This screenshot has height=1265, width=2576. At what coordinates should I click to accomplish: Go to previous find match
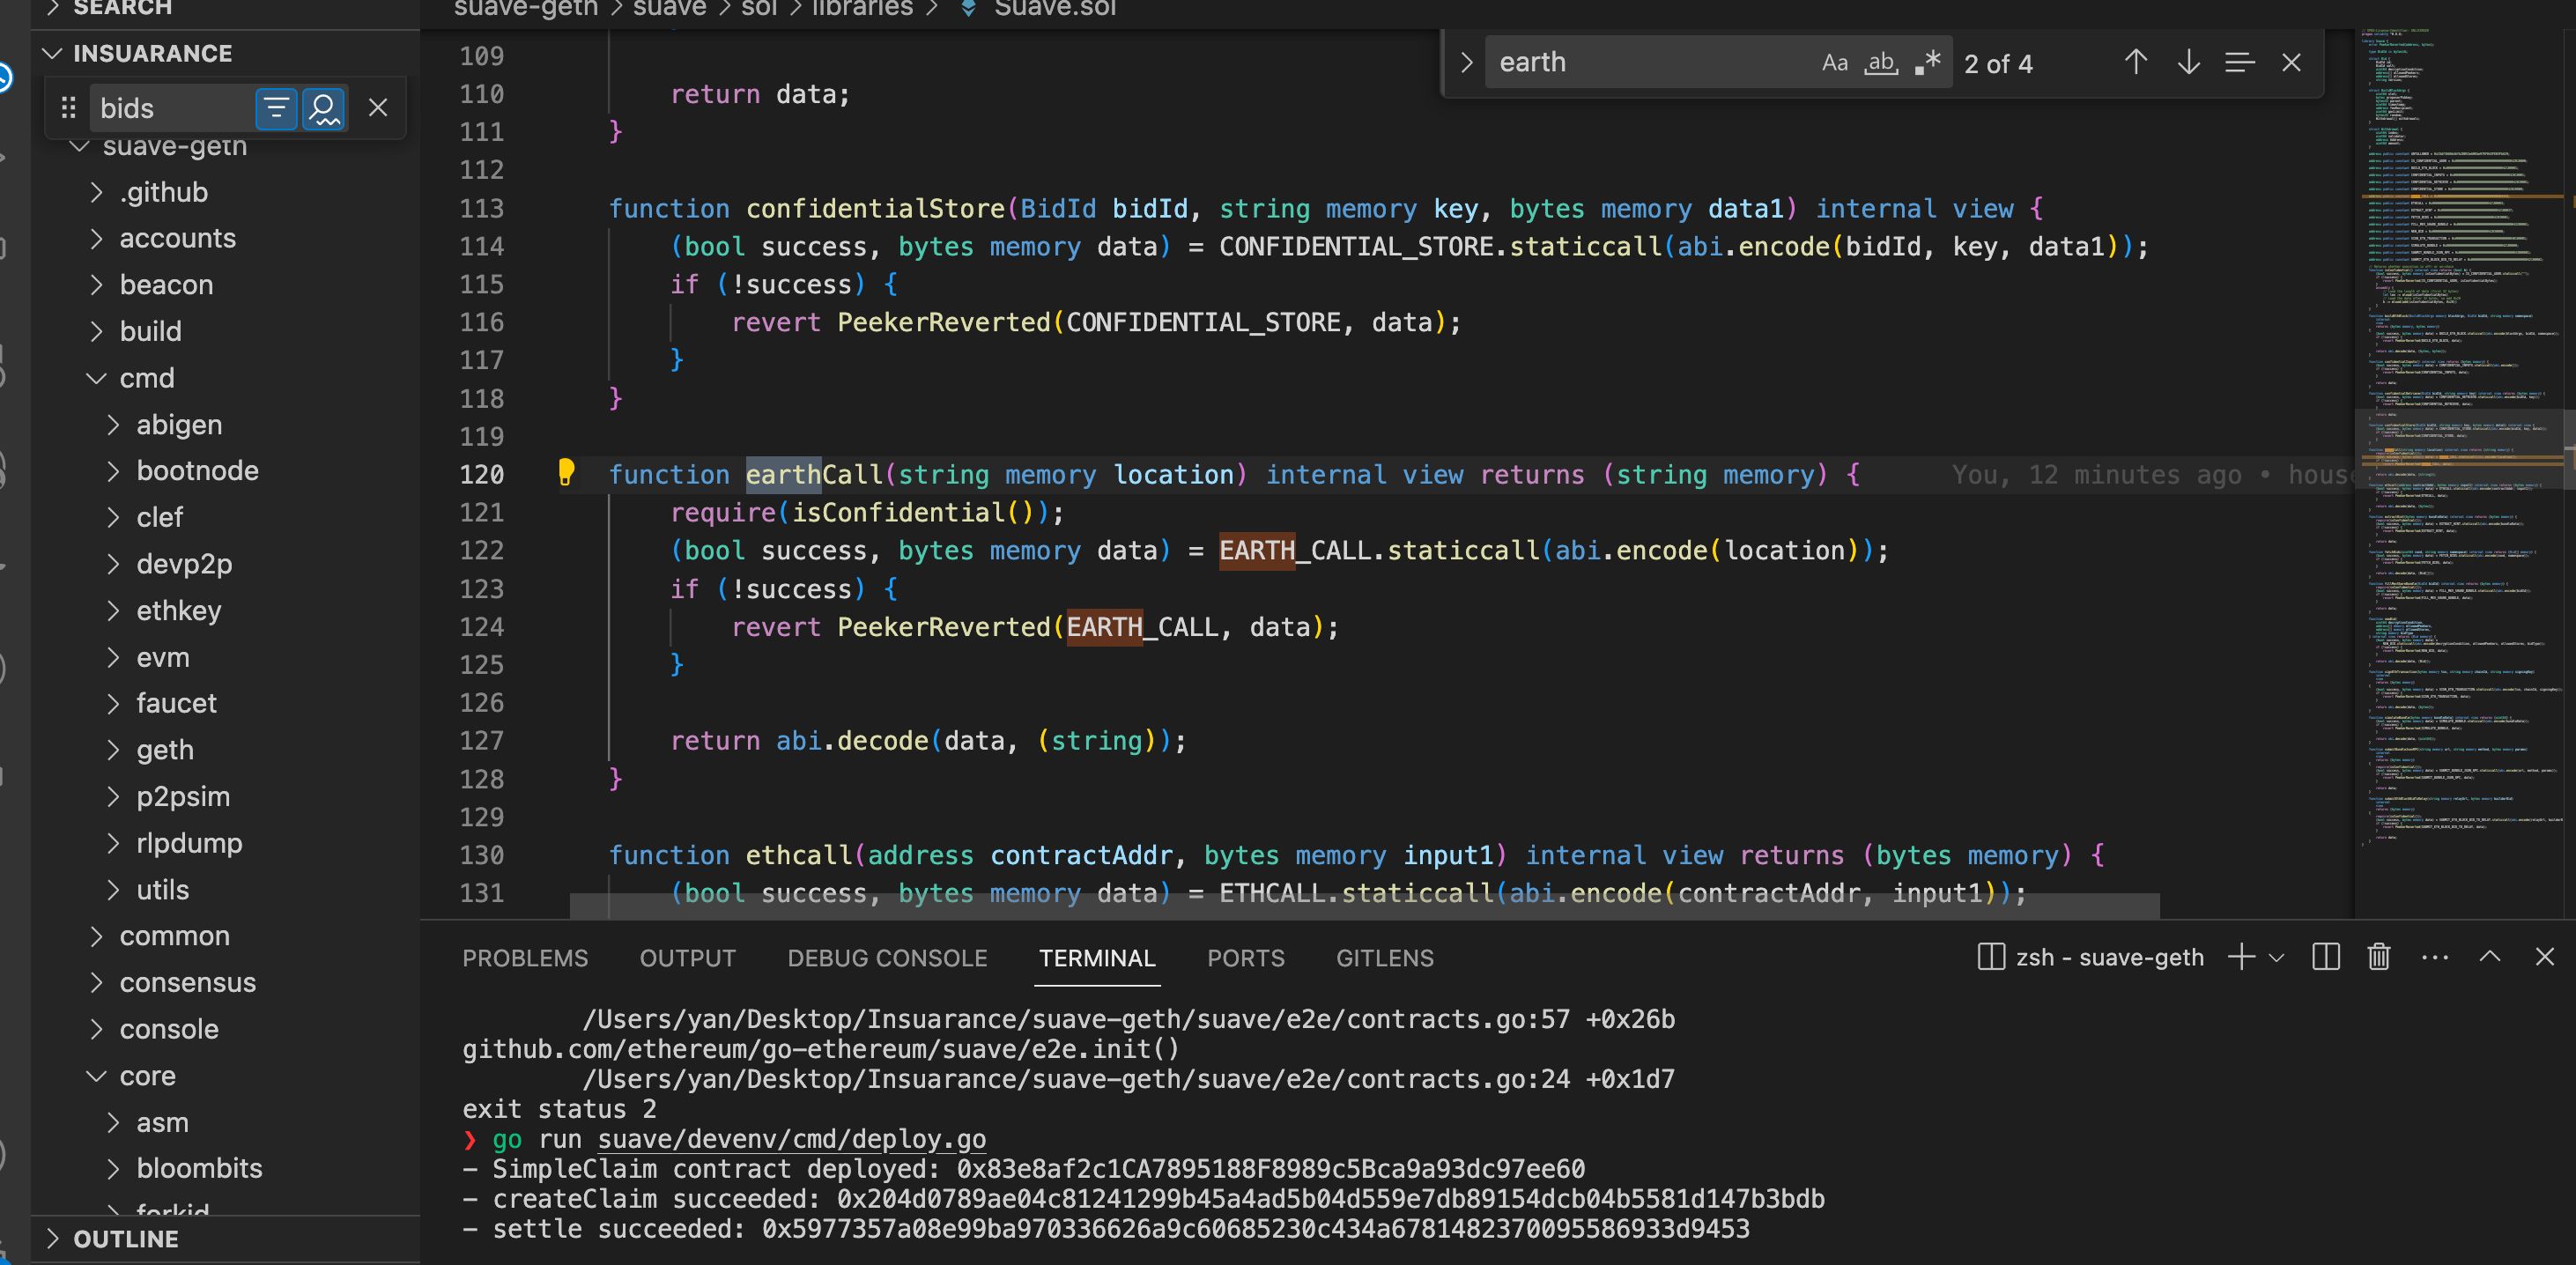(2135, 63)
